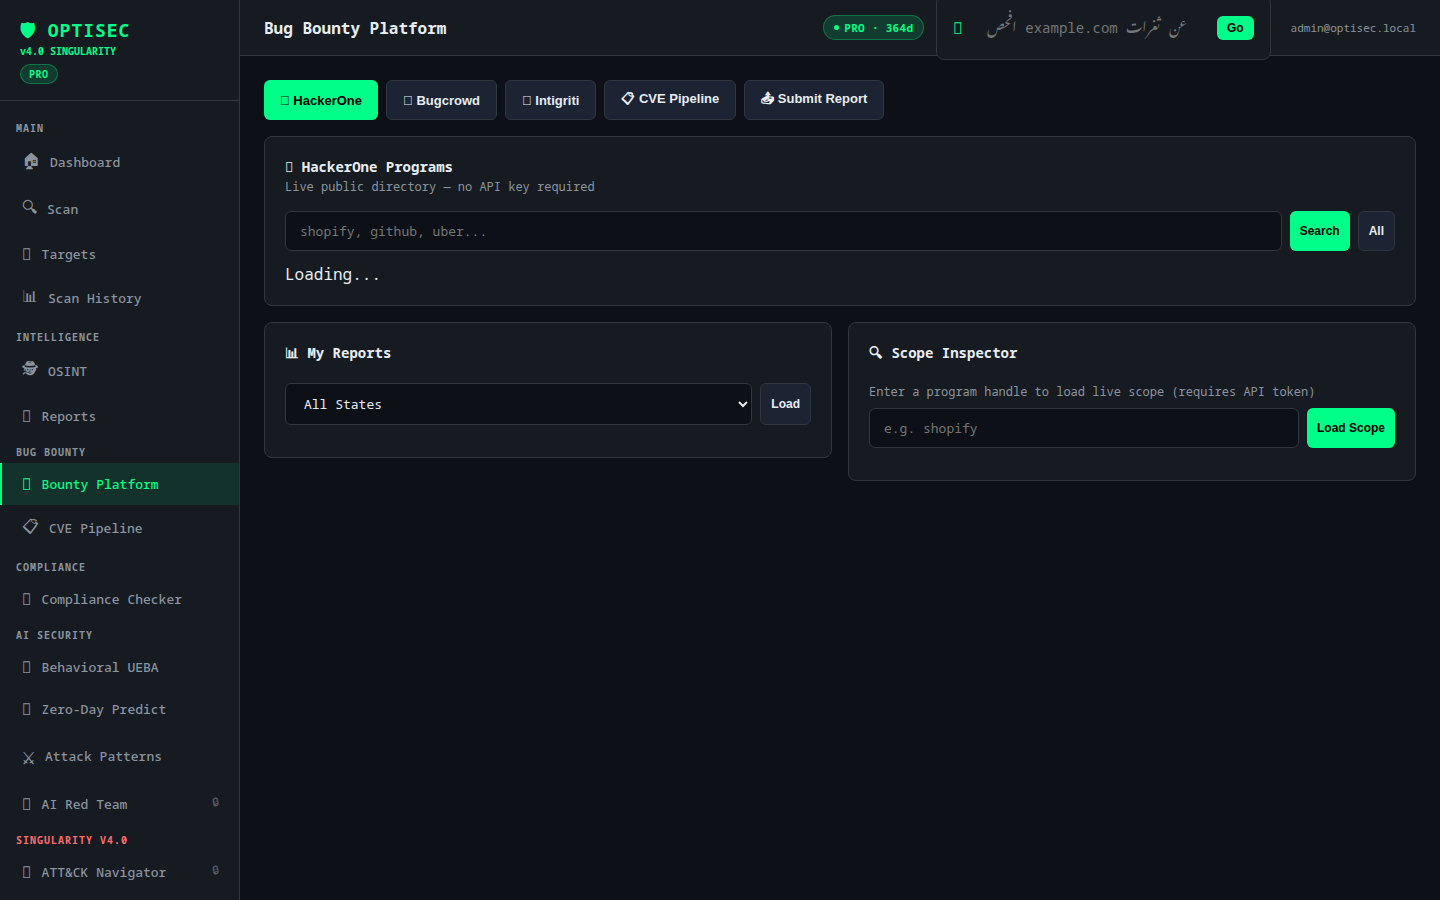Viewport: 1440px width, 900px height.
Task: Open Zero-Day Predict page
Action: pos(120,709)
